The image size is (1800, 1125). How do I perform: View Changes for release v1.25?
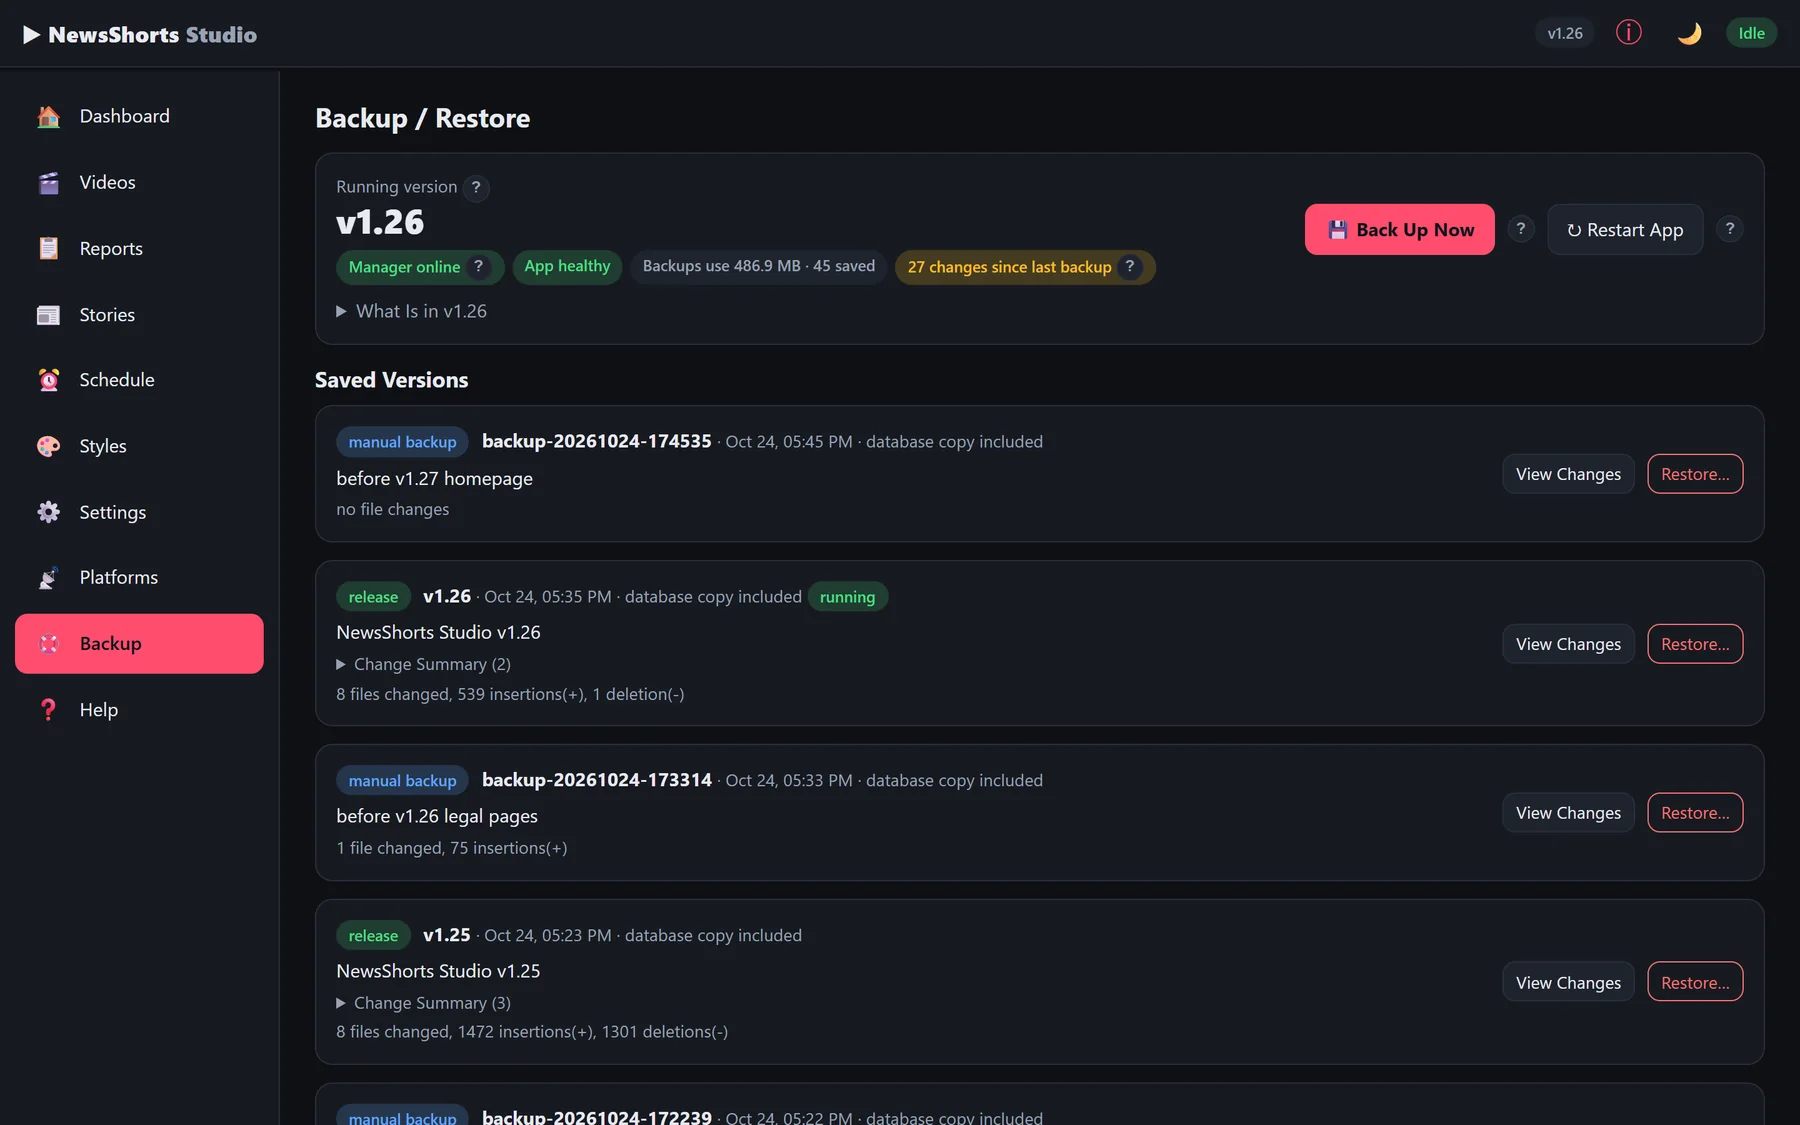click(1568, 982)
